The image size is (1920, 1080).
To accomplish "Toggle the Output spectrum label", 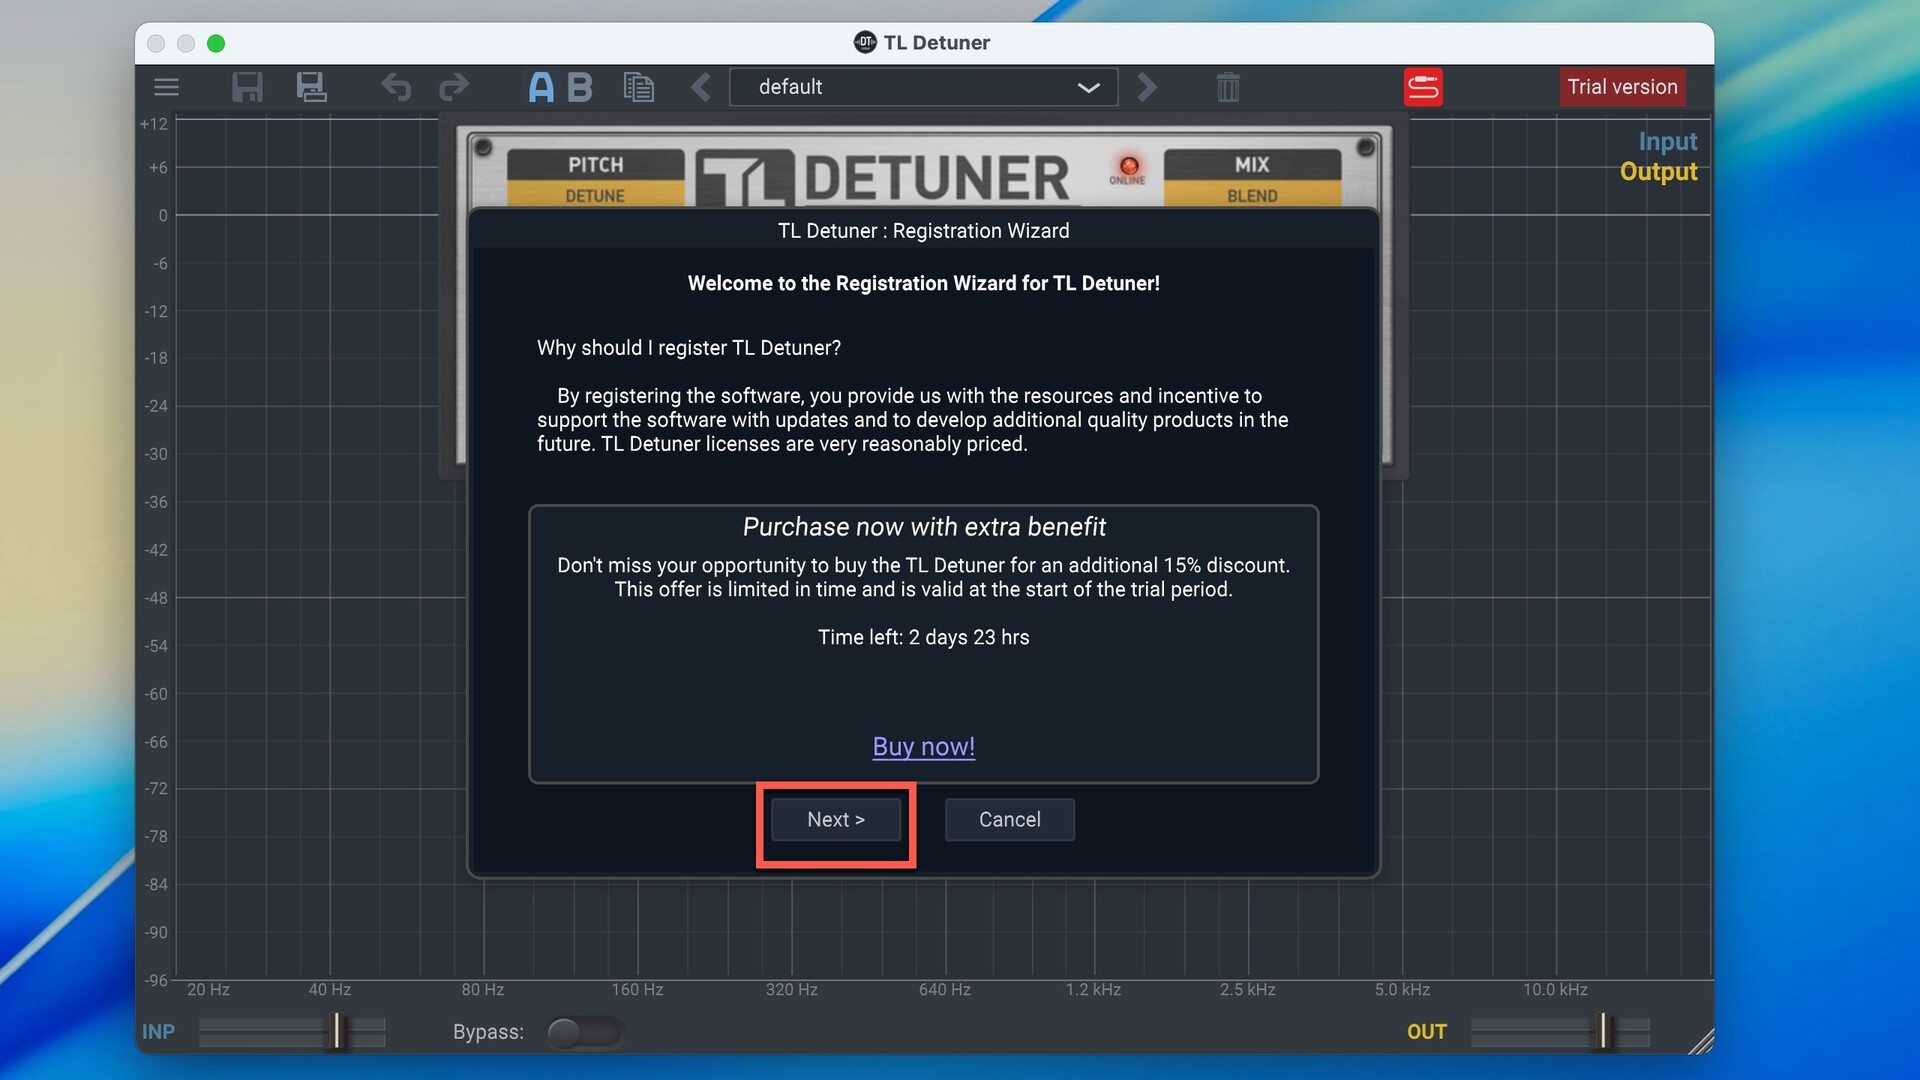I will [1658, 172].
